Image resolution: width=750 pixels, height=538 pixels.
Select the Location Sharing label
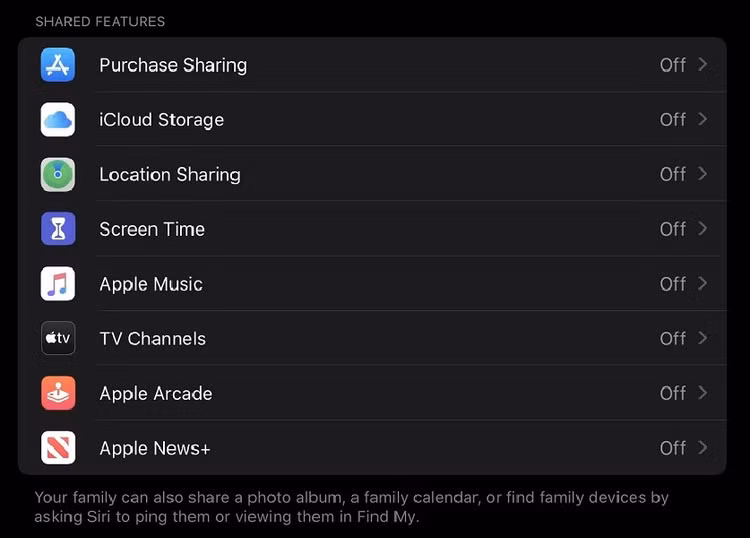pos(170,174)
